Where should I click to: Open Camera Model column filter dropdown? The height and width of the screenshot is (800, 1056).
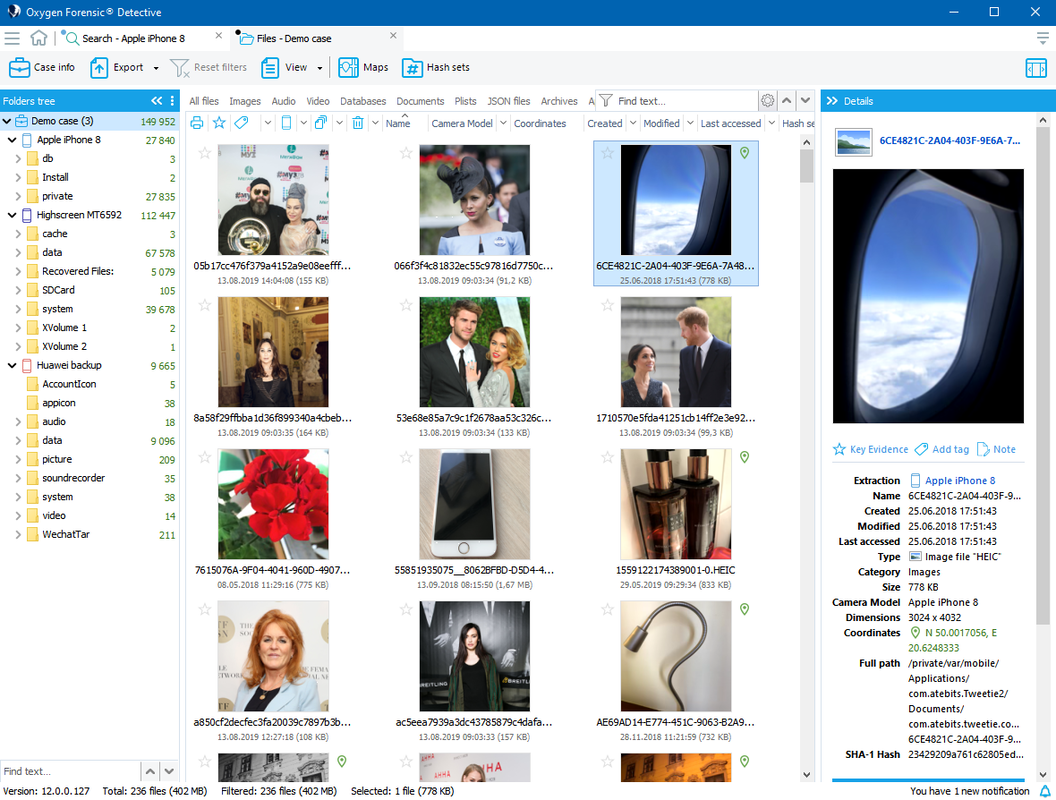(x=503, y=123)
